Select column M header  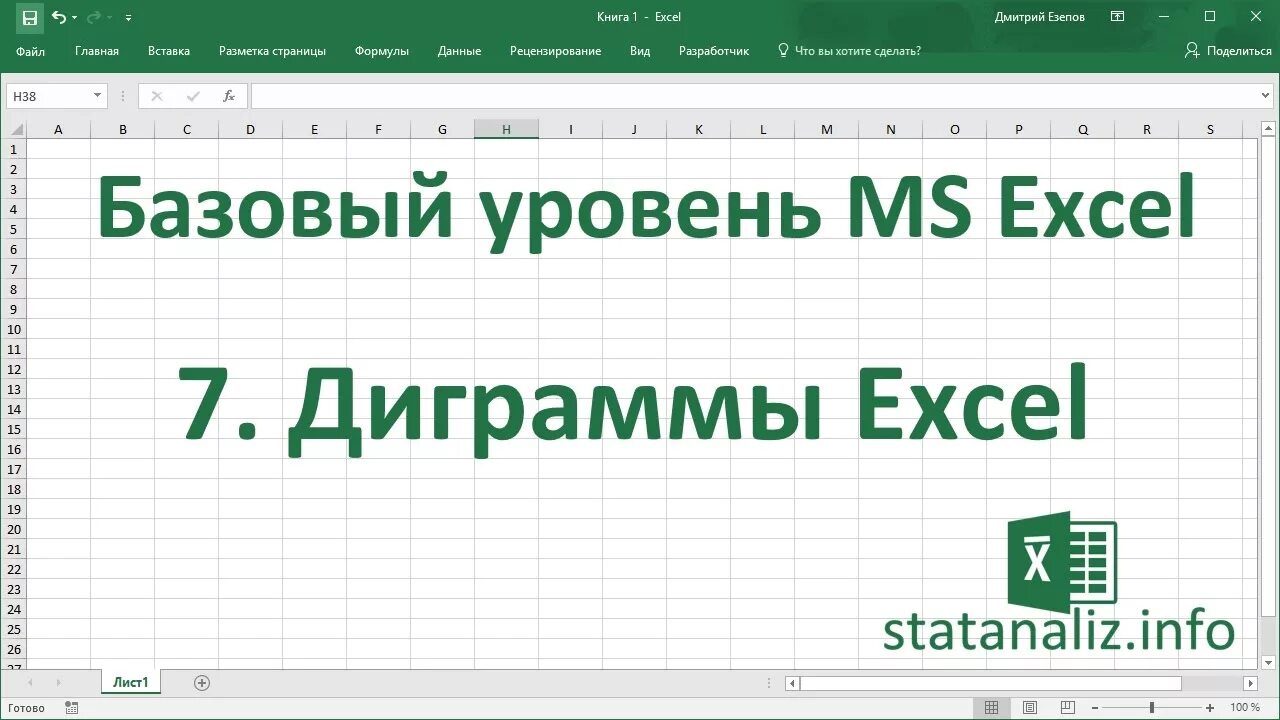826,129
